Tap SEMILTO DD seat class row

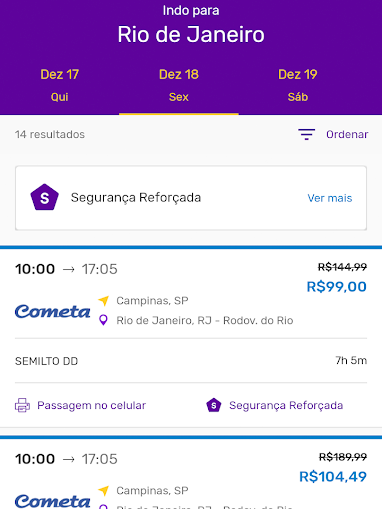click(191, 361)
